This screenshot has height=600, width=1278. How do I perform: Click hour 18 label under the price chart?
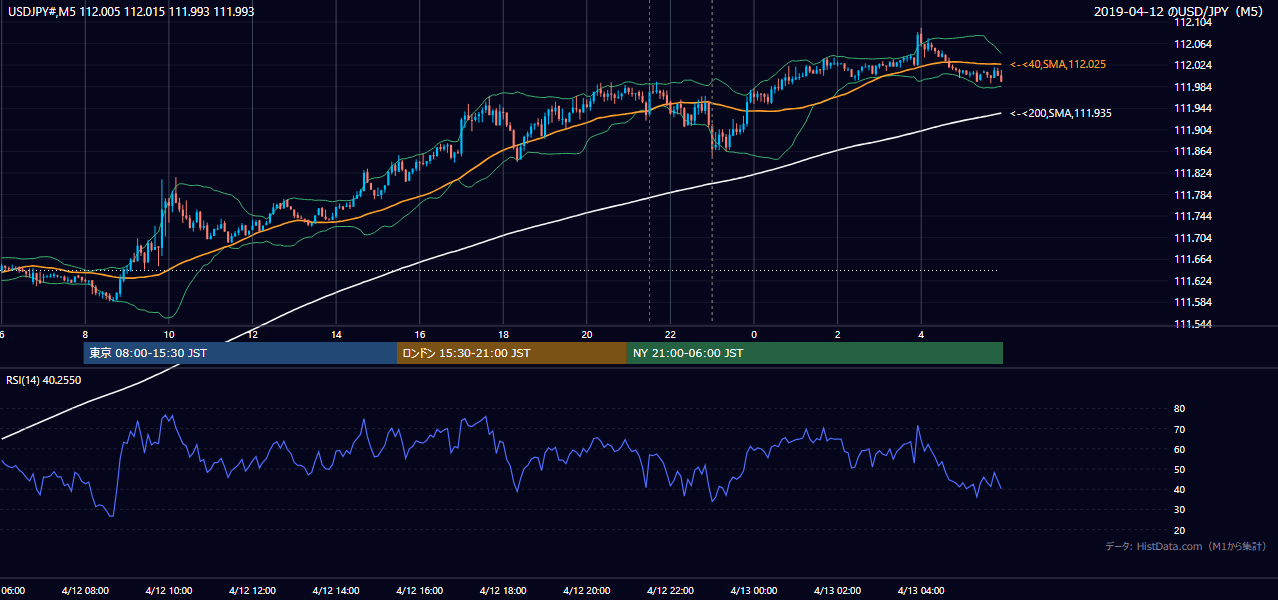tap(503, 334)
